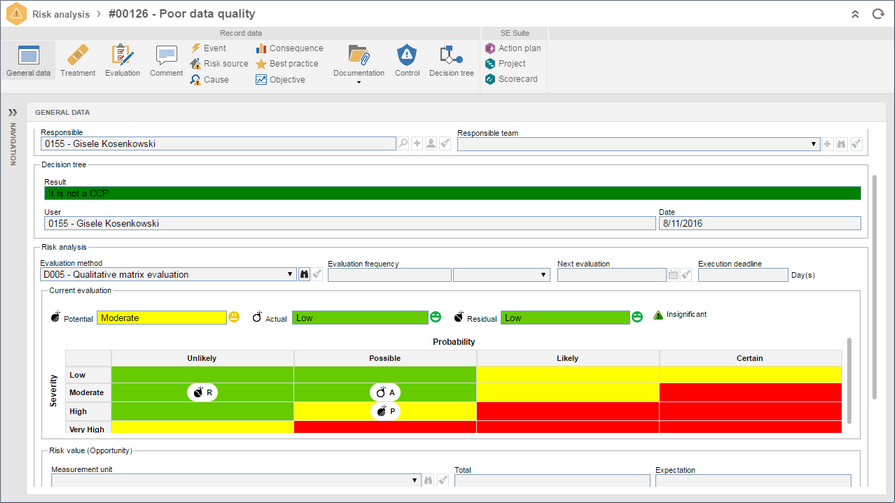The width and height of the screenshot is (895, 503).
Task: Click the Decision tree User field
Action: pos(350,223)
